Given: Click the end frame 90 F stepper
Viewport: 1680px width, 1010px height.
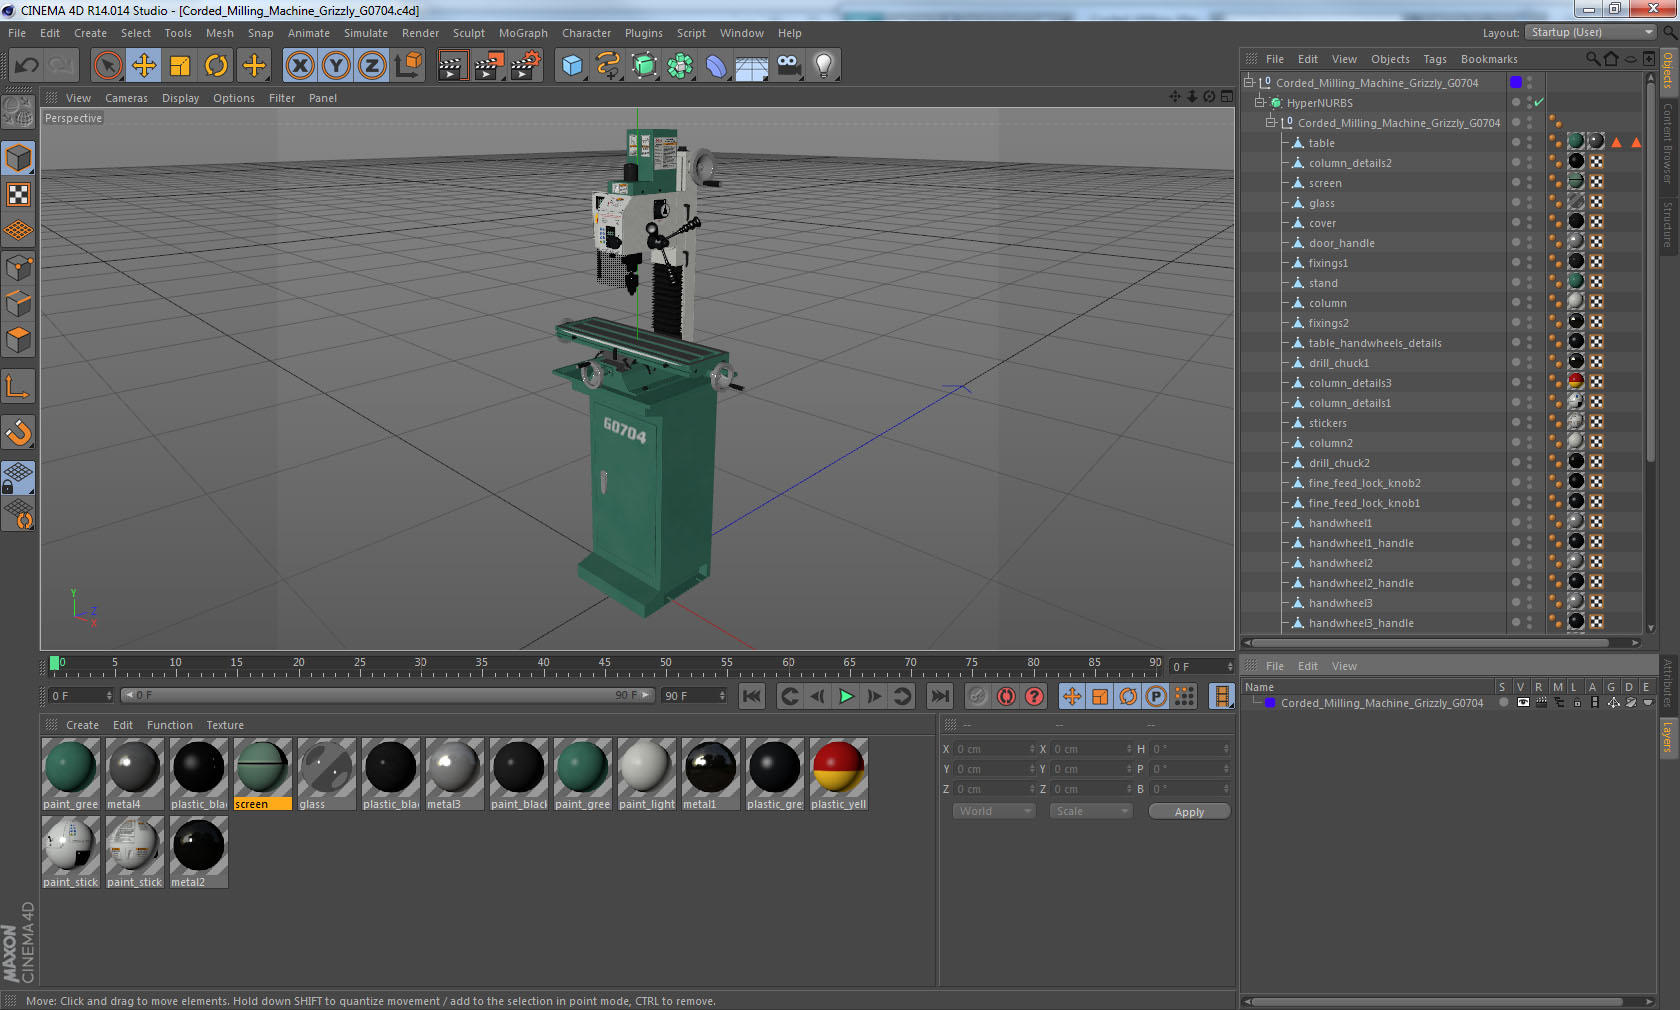Looking at the screenshot, I should click(x=722, y=696).
